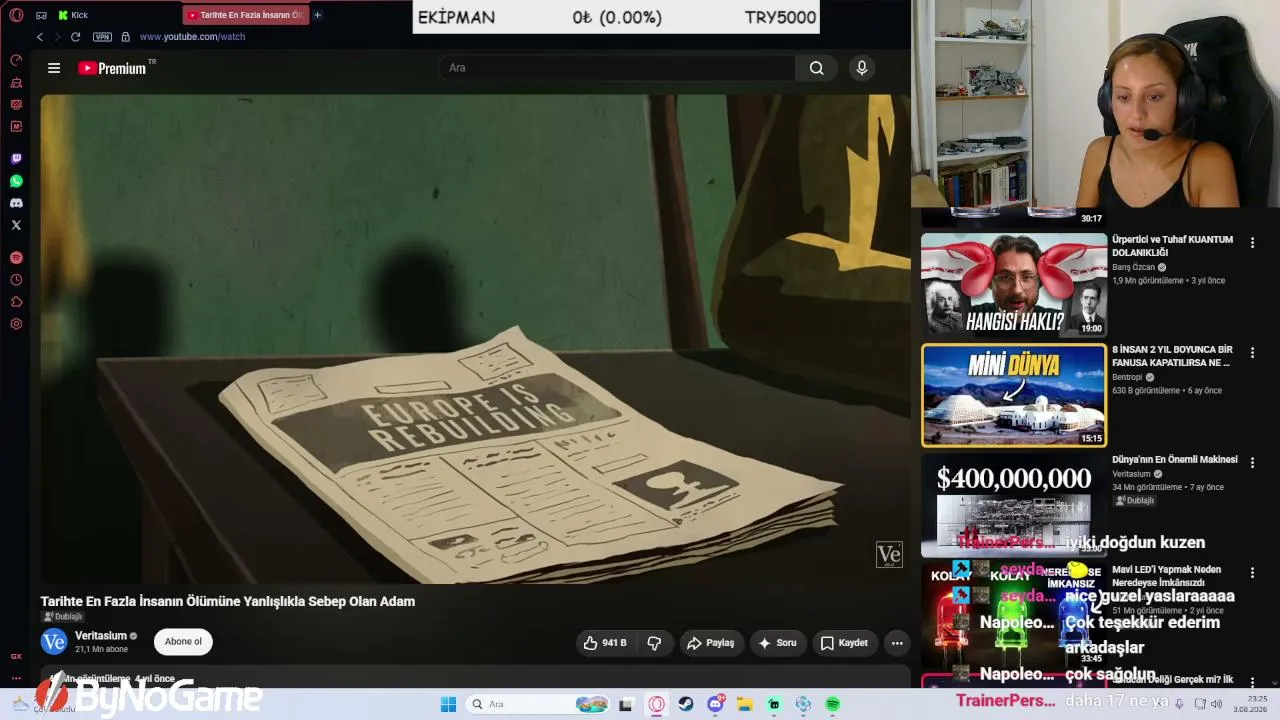The image size is (1280, 720).
Task: Open the Veritasium channel avatar
Action: point(54,642)
